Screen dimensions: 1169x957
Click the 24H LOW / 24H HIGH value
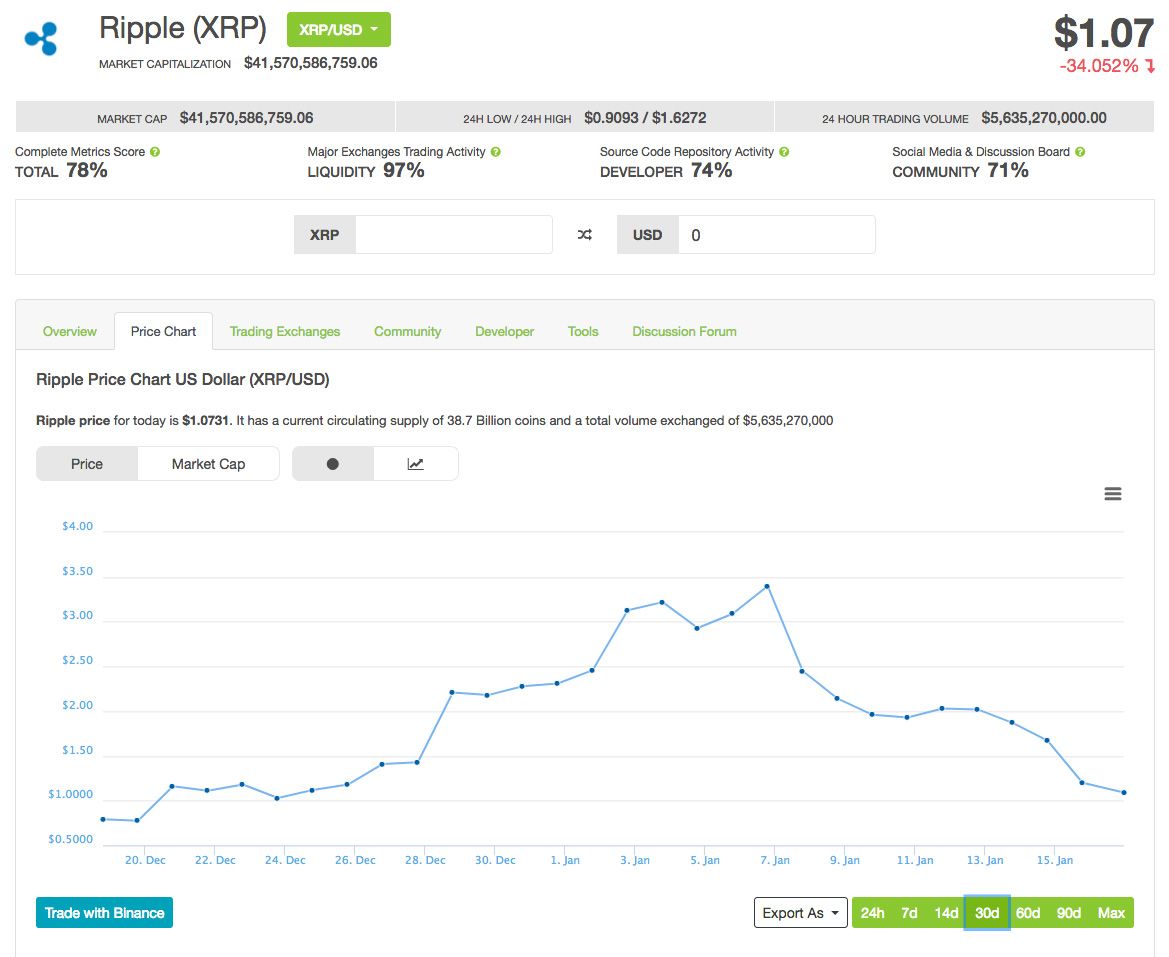point(645,118)
